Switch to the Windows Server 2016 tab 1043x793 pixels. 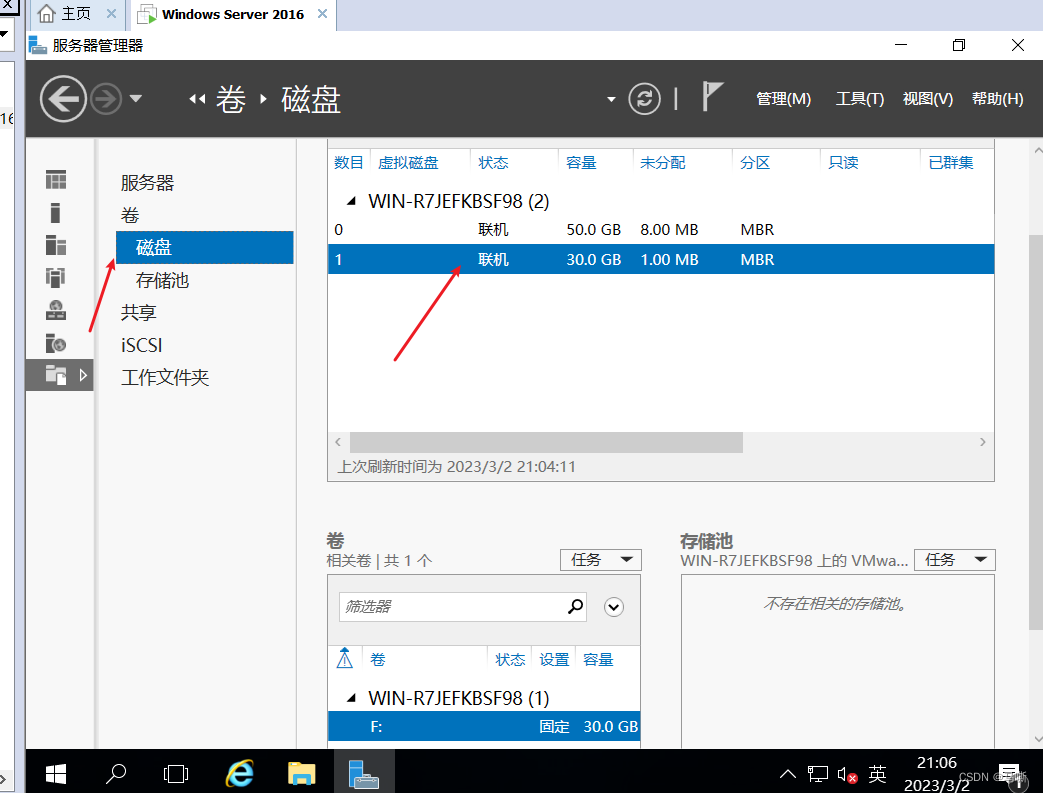point(232,15)
